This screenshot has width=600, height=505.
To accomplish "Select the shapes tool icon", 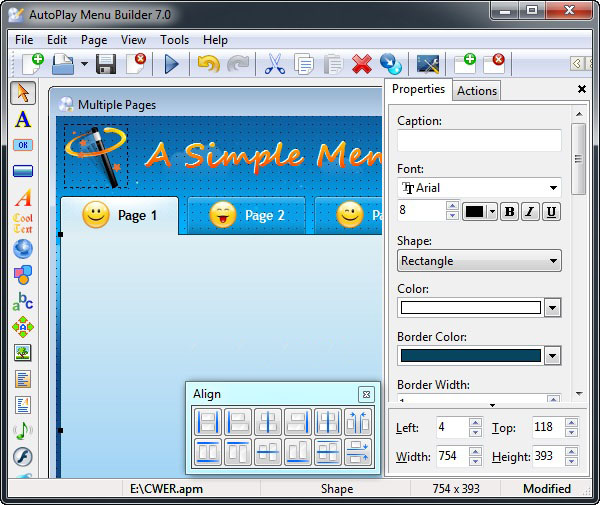I will pyautogui.click(x=23, y=275).
